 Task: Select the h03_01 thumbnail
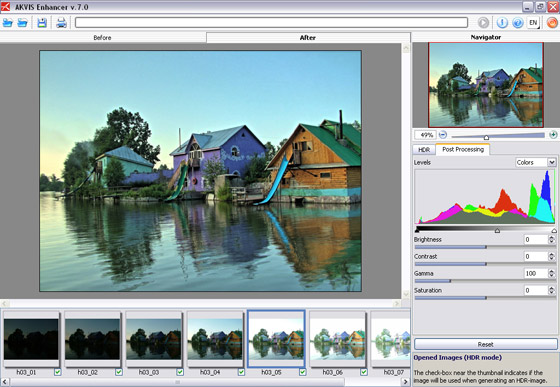pyautogui.click(x=31, y=339)
